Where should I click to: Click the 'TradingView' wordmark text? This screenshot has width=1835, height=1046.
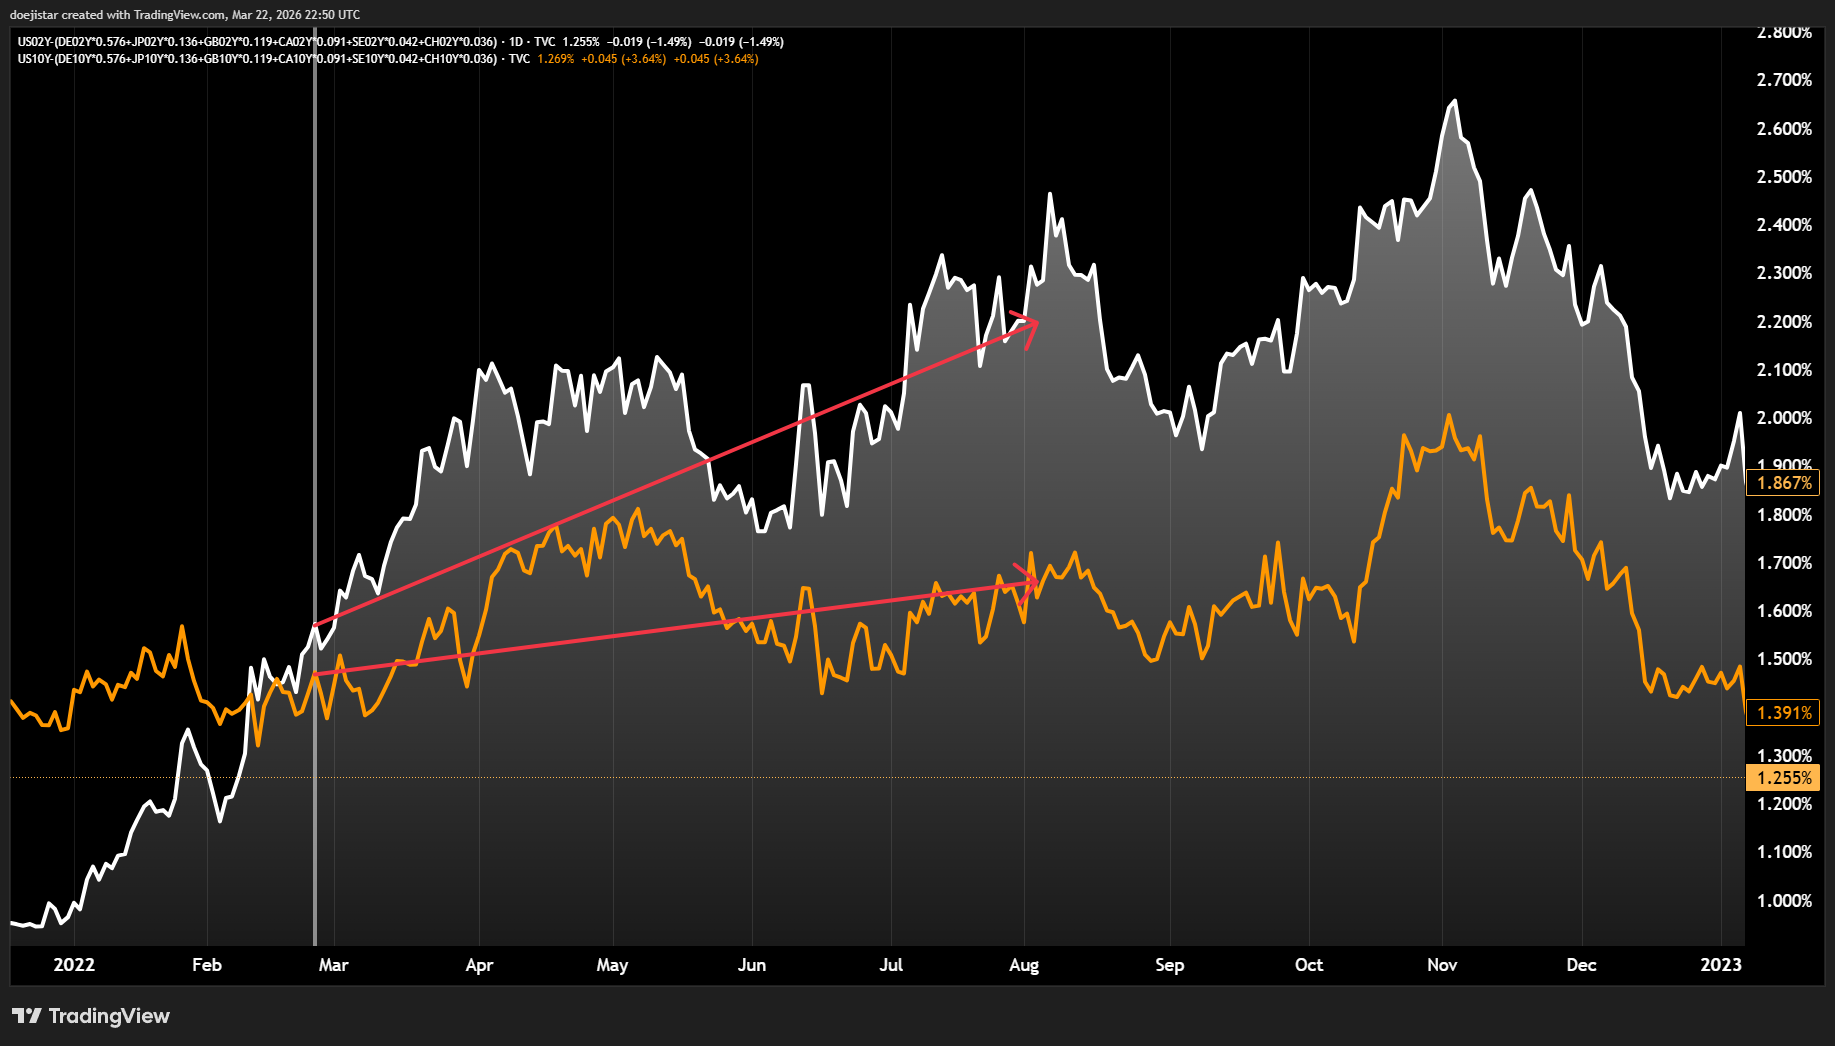pos(109,1016)
